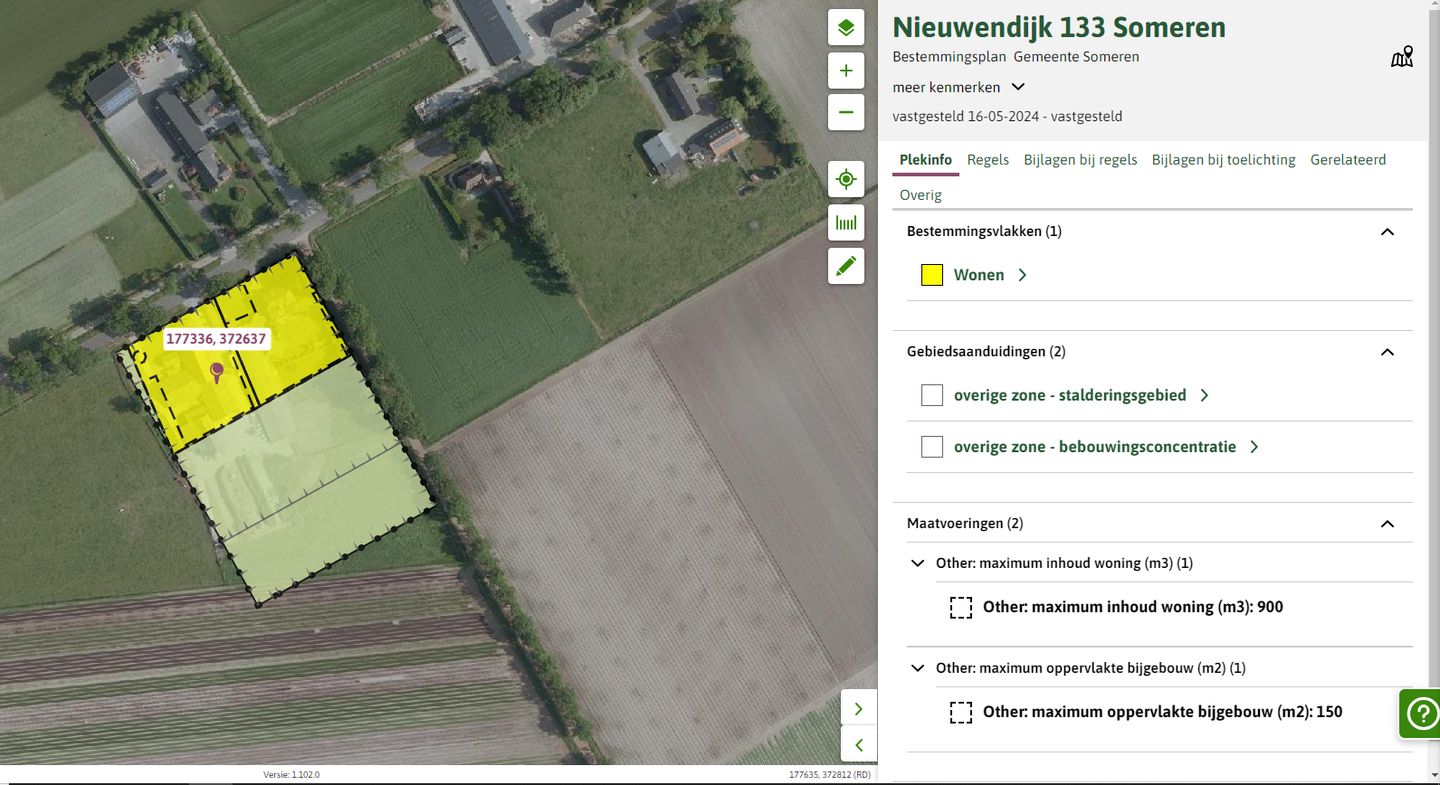Click the map legend icon beside the title
Screen dimensions: 1440x785
(1401, 56)
